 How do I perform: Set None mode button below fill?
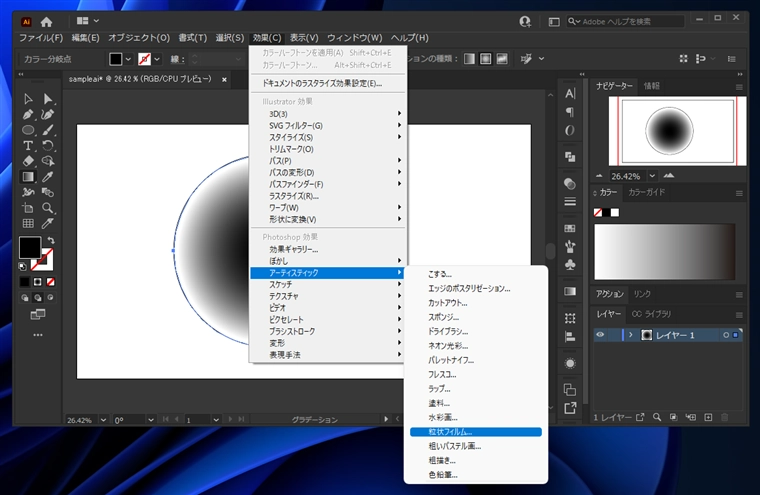point(50,282)
